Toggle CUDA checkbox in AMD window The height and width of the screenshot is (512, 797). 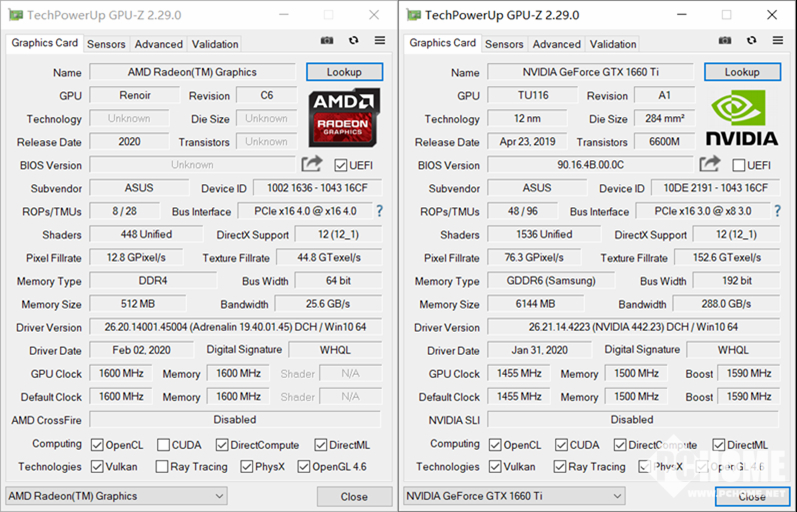tap(163, 445)
